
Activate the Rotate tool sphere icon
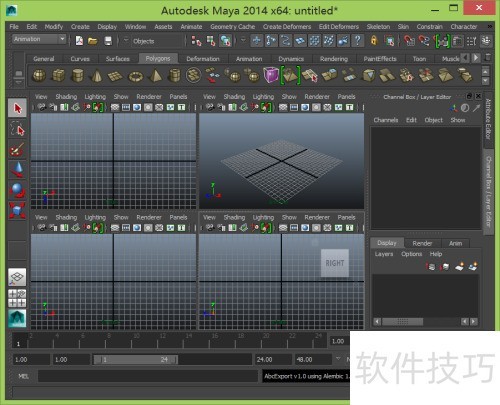coord(17,190)
